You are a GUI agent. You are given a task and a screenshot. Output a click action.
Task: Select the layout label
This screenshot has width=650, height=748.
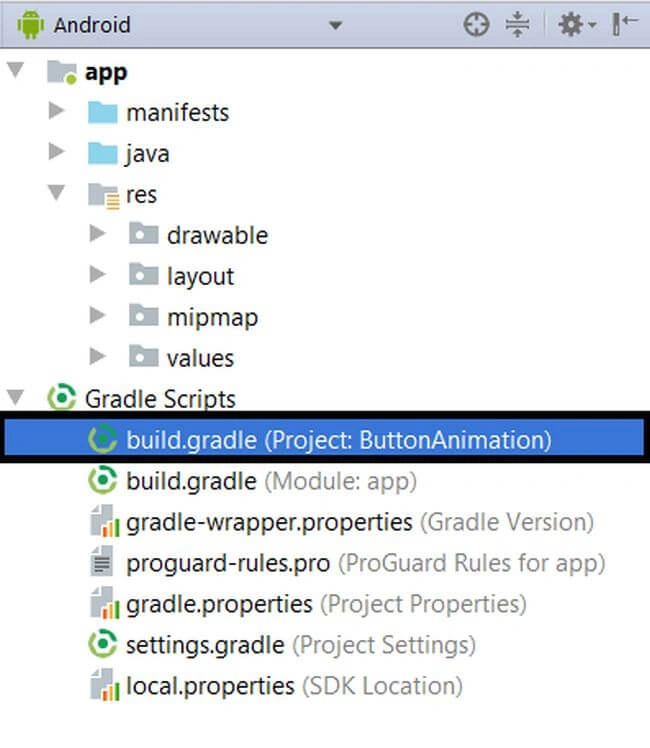[200, 277]
